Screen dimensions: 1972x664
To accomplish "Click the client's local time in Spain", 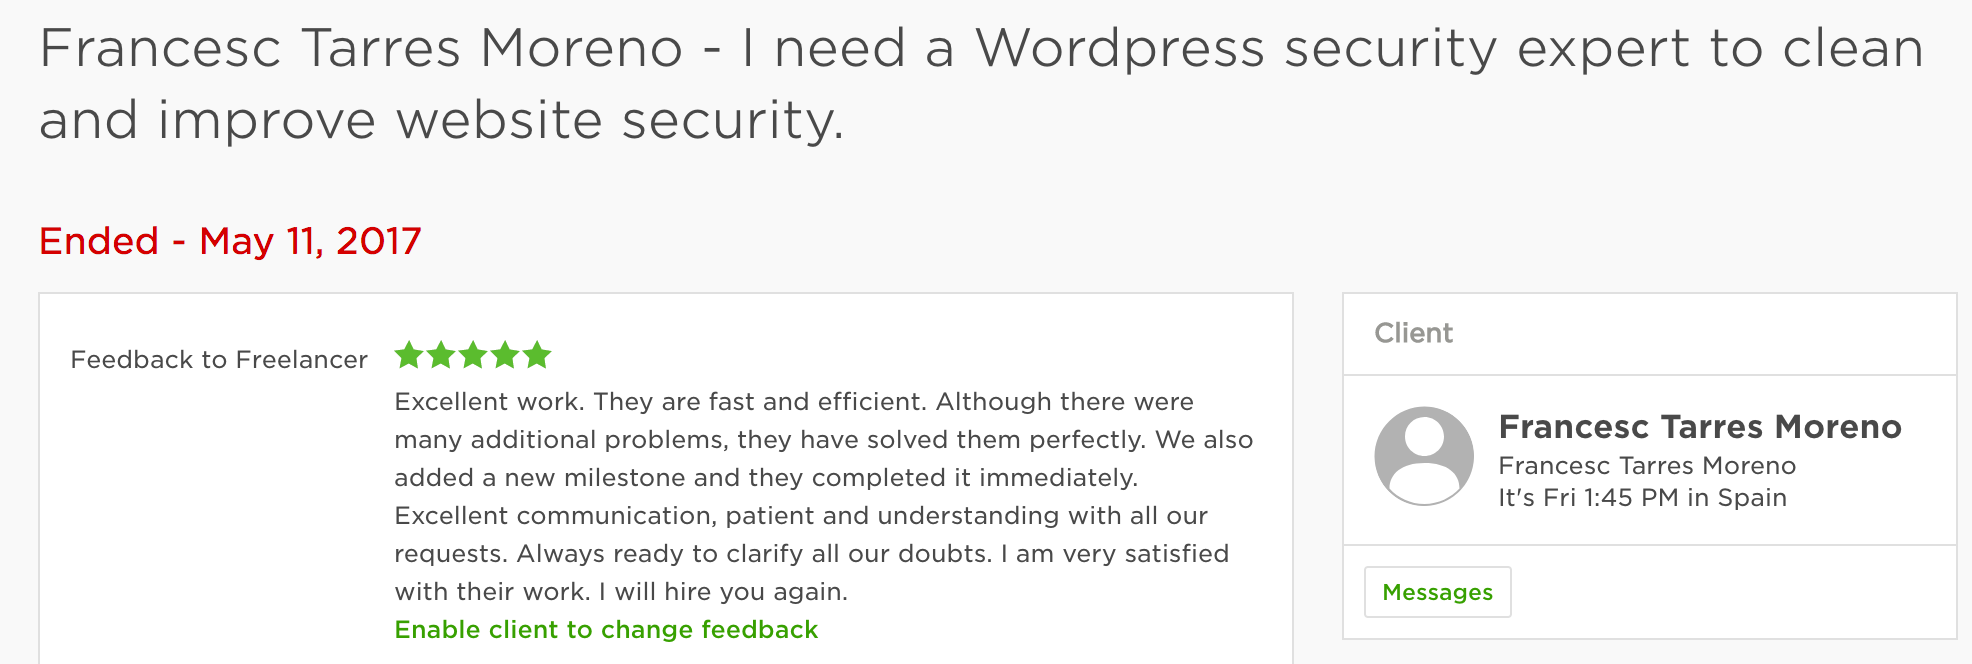I will pos(1642,498).
